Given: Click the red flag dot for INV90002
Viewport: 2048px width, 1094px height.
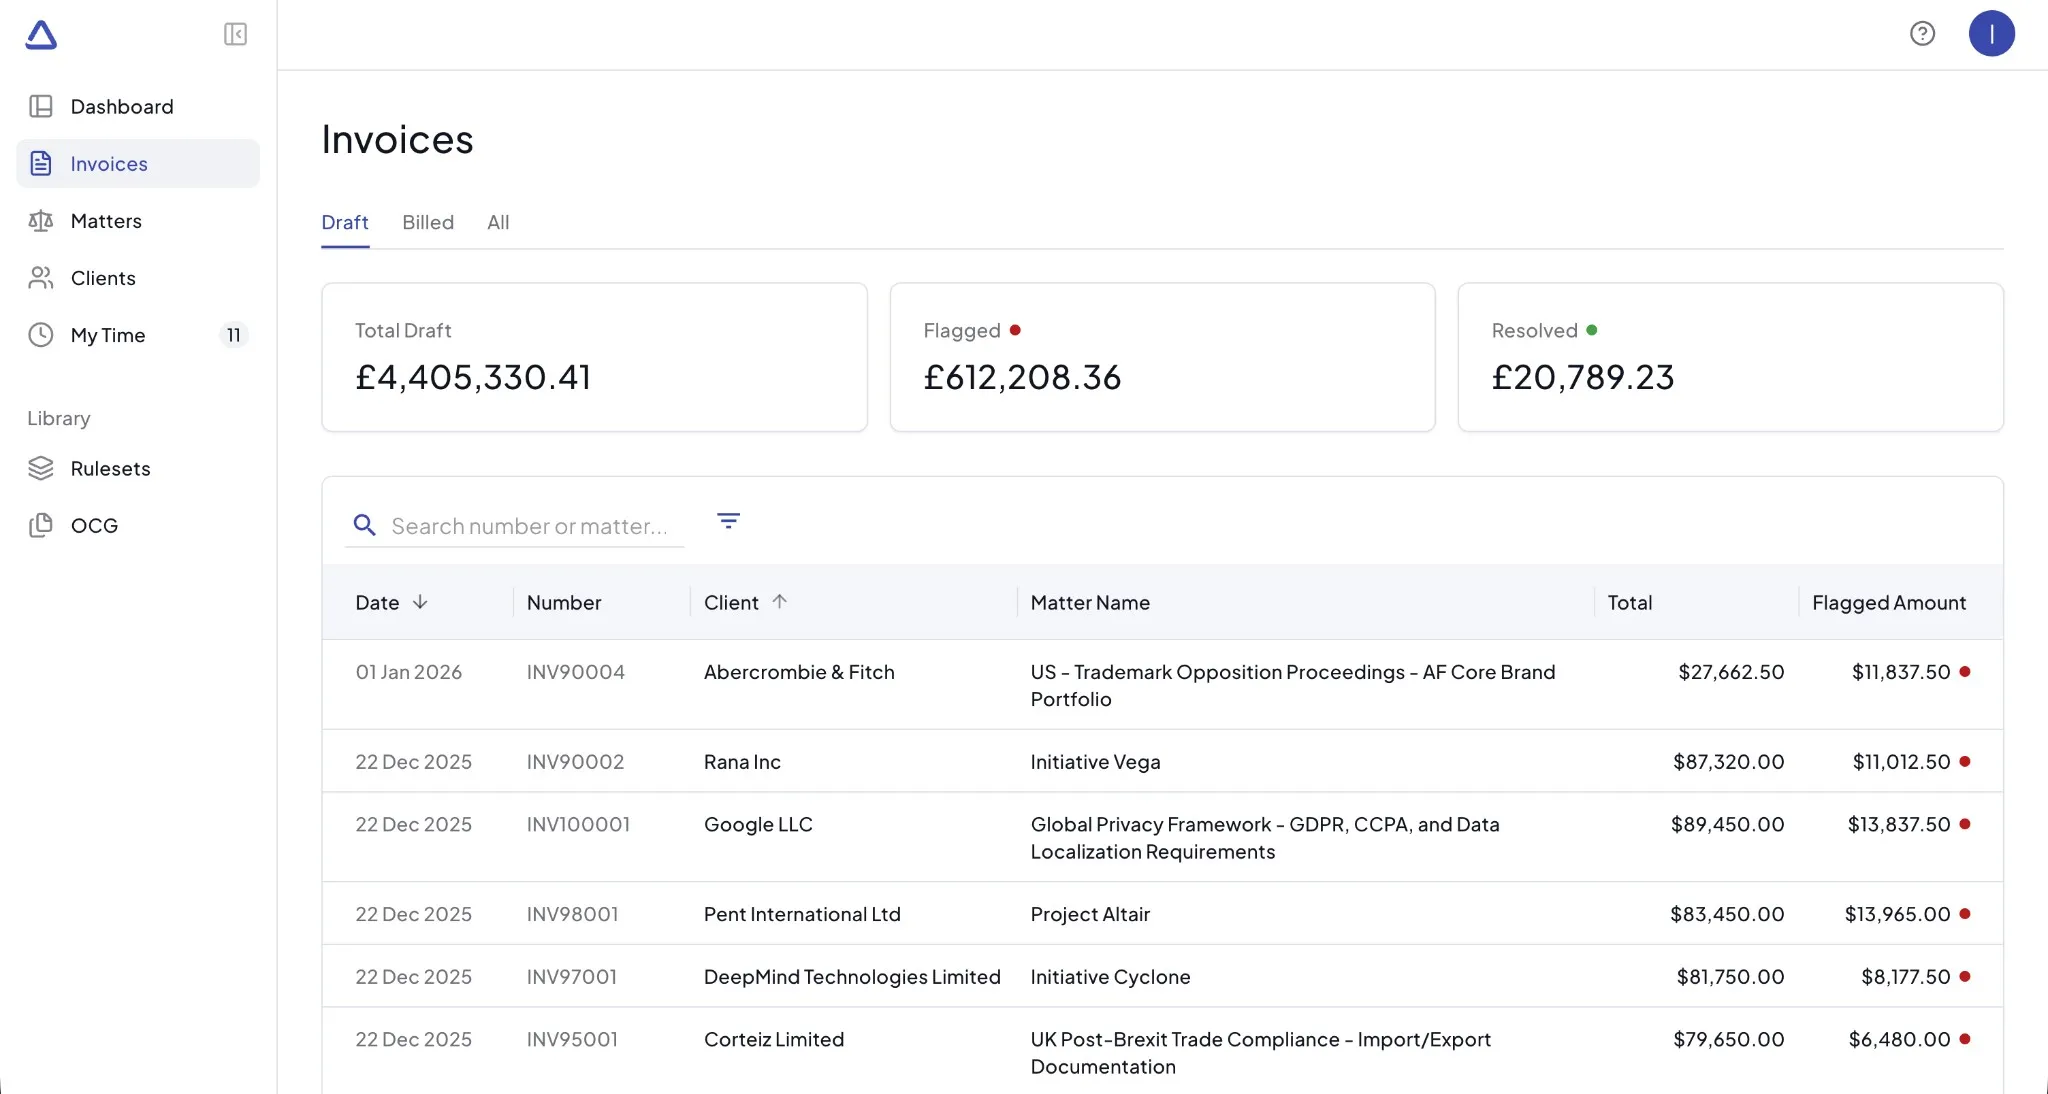Looking at the screenshot, I should click(1965, 762).
